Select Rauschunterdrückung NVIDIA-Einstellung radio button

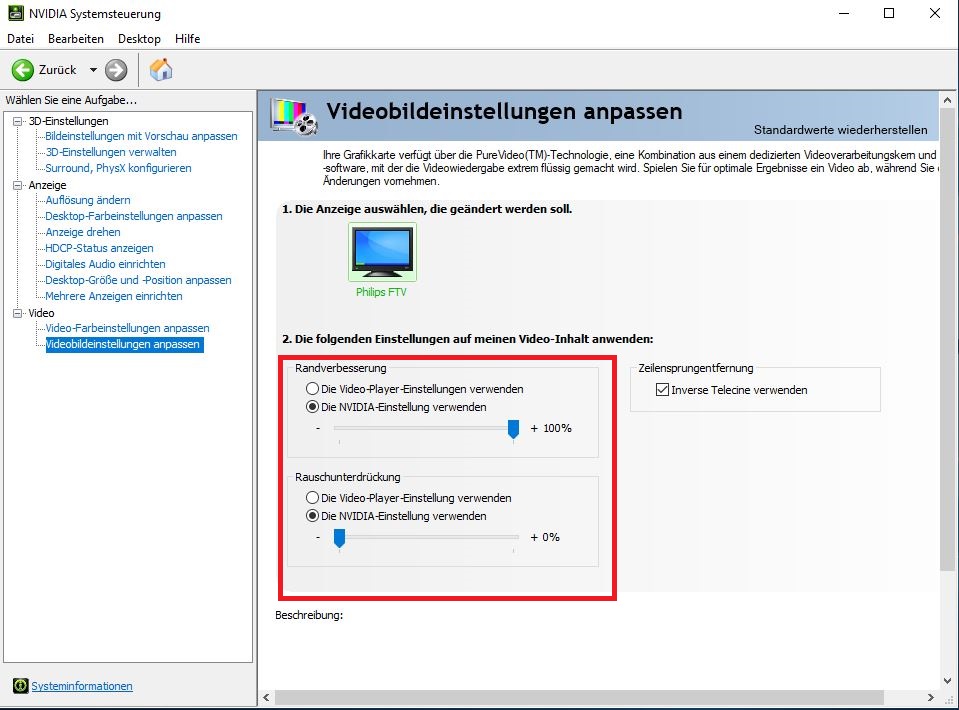[x=313, y=516]
